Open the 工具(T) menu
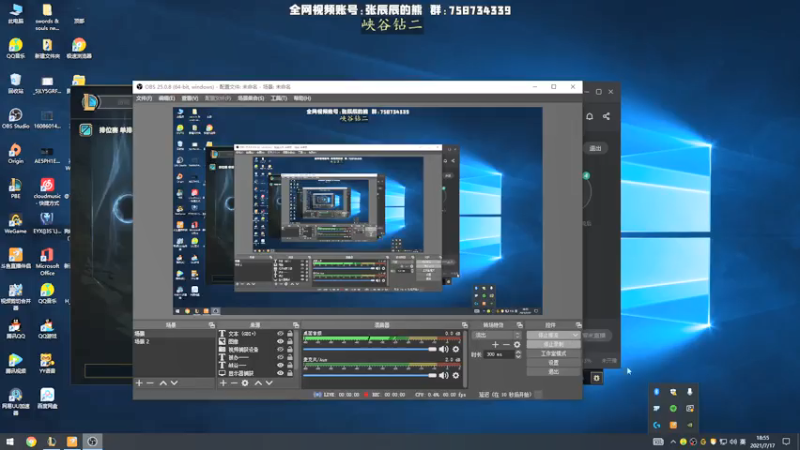The height and width of the screenshot is (450, 800). (279, 98)
